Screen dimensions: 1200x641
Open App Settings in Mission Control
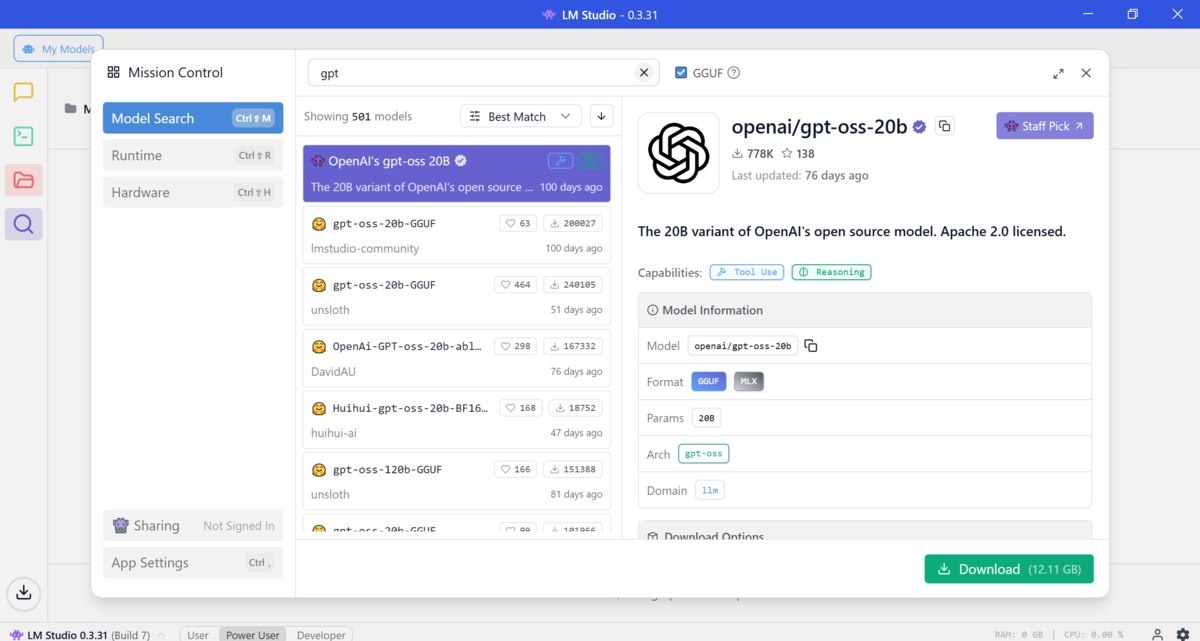point(193,562)
